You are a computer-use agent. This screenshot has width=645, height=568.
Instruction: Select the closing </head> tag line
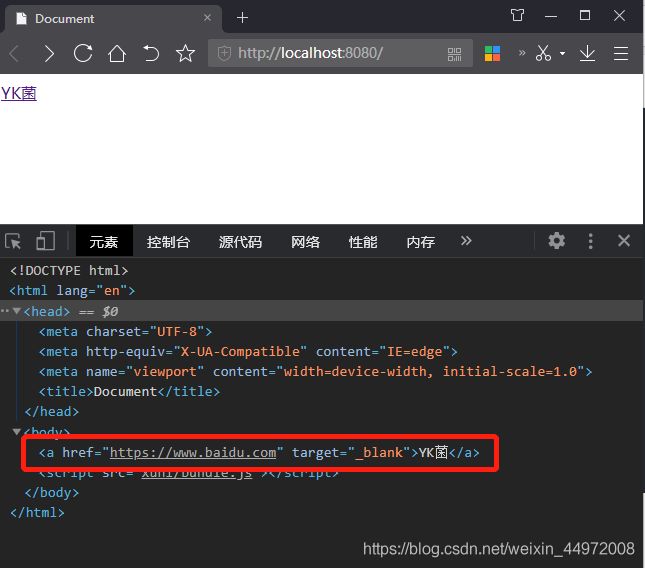tap(51, 411)
